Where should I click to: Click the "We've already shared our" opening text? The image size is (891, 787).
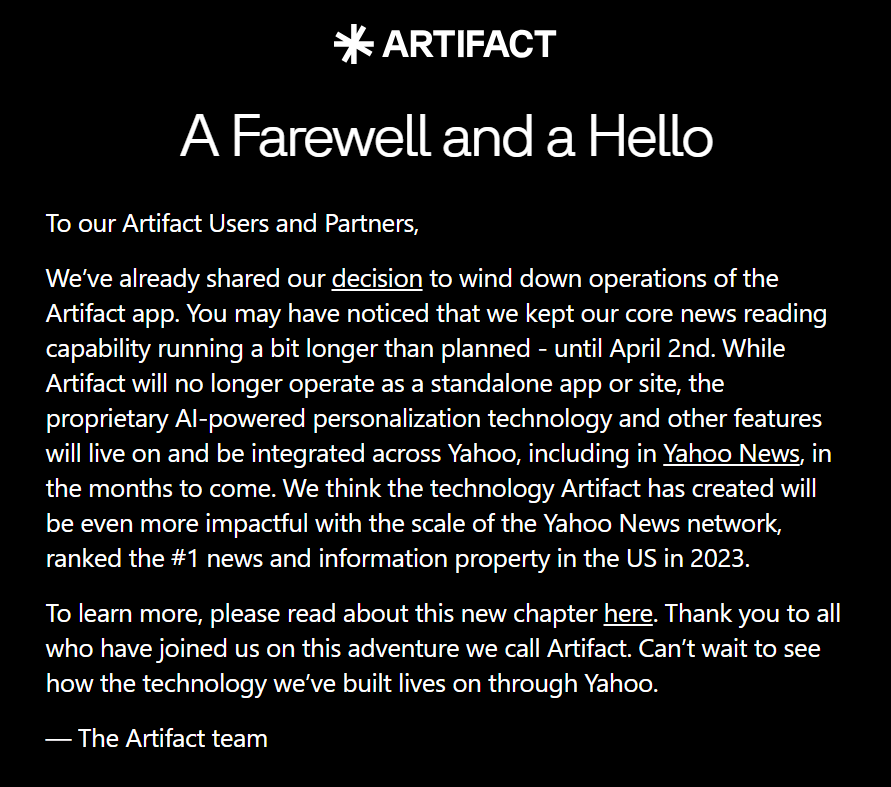185,278
